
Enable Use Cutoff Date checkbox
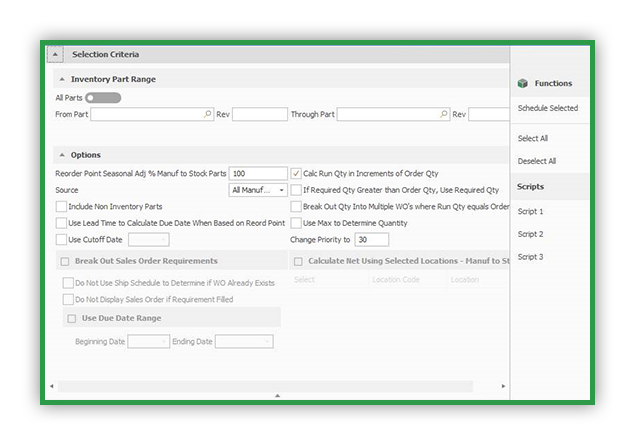click(x=61, y=240)
